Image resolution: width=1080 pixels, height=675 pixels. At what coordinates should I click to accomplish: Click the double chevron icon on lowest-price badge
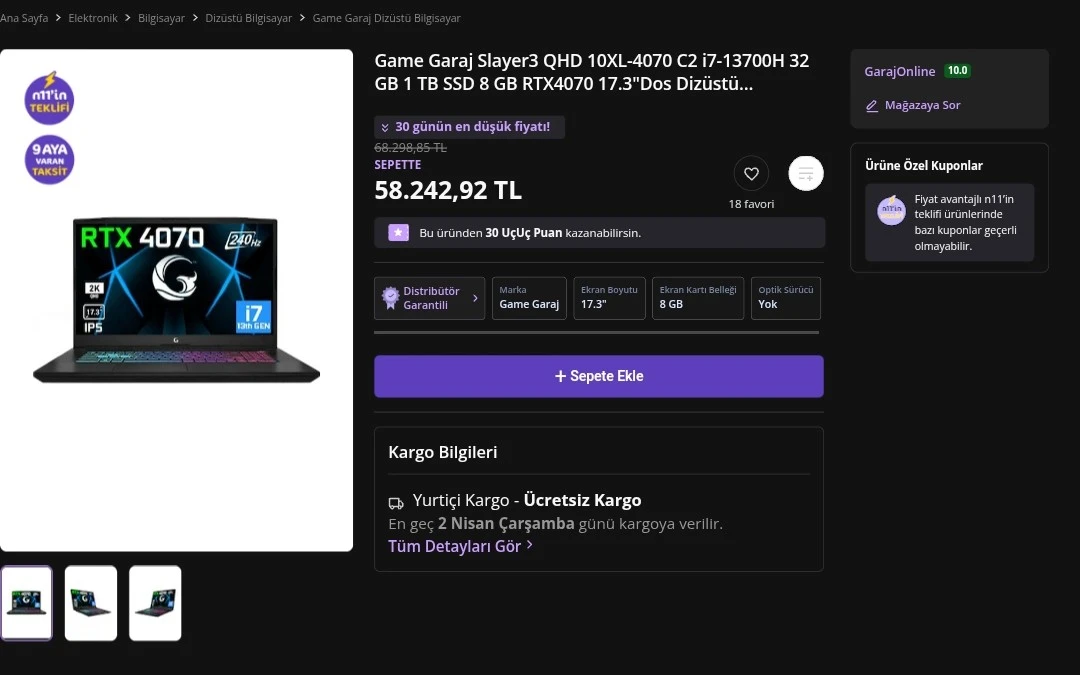(385, 127)
